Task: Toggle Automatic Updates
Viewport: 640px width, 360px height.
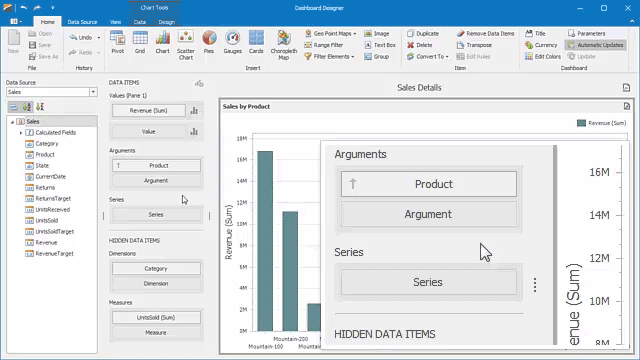Action: 596,45
